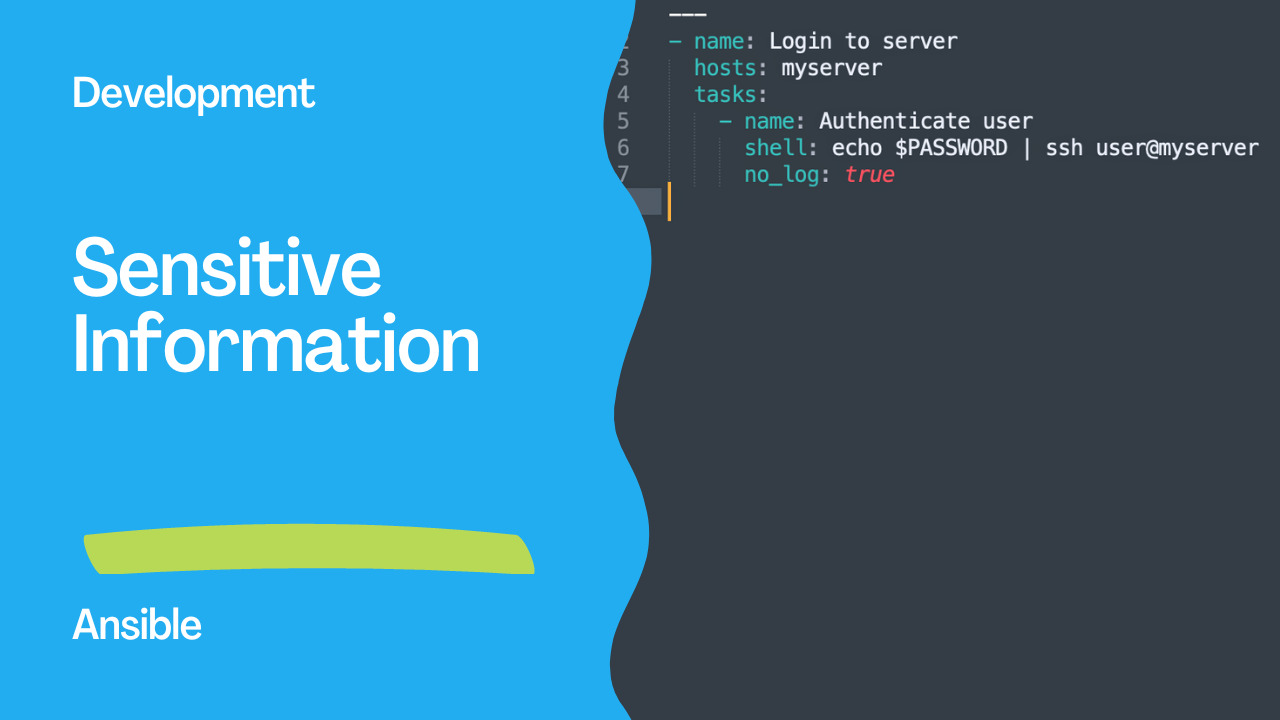Click the dark code editor background panel

click(950, 450)
